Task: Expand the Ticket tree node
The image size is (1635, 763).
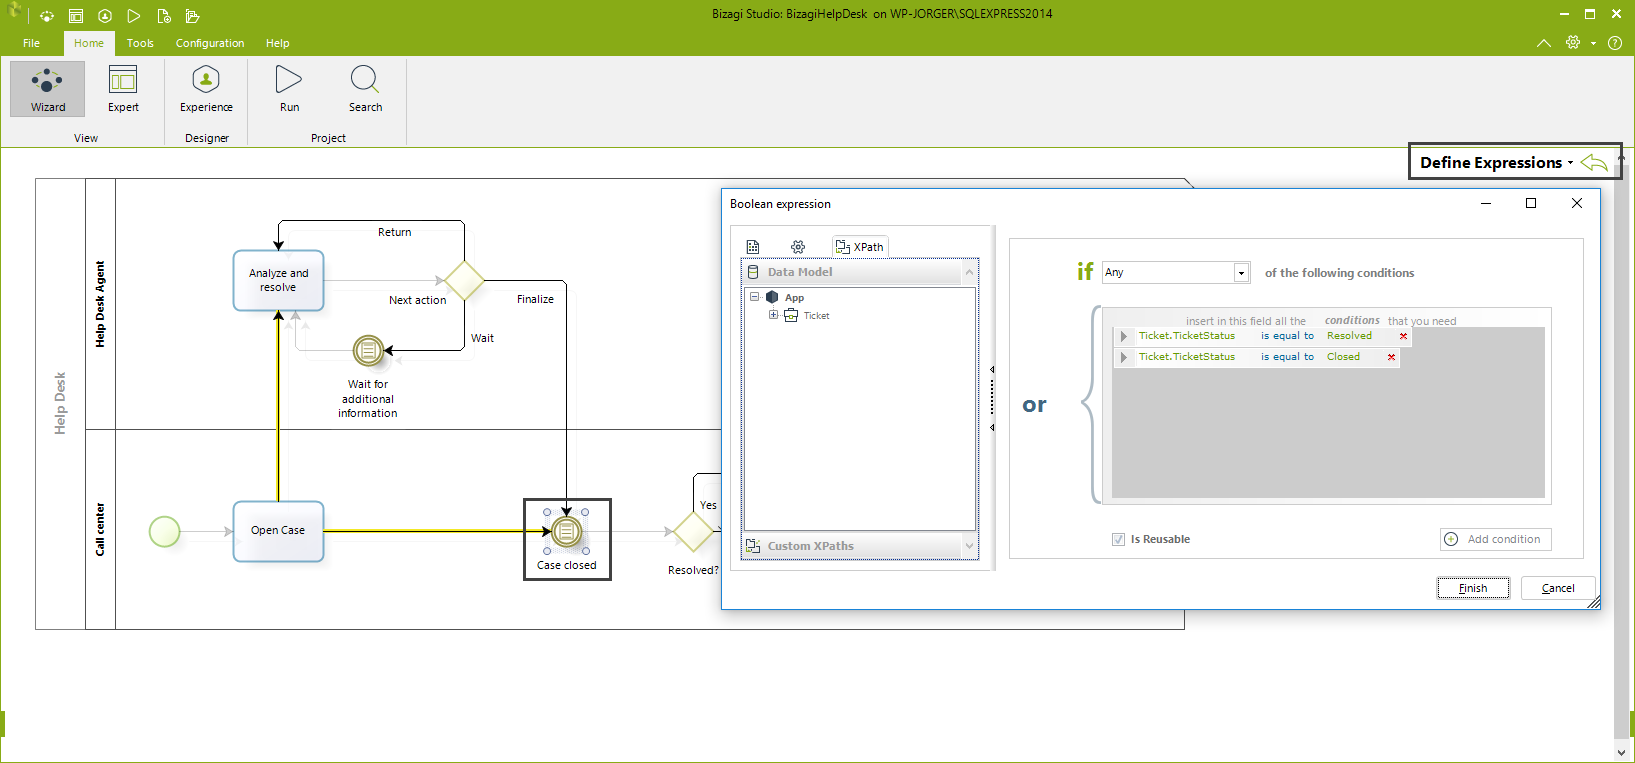Action: [x=773, y=315]
